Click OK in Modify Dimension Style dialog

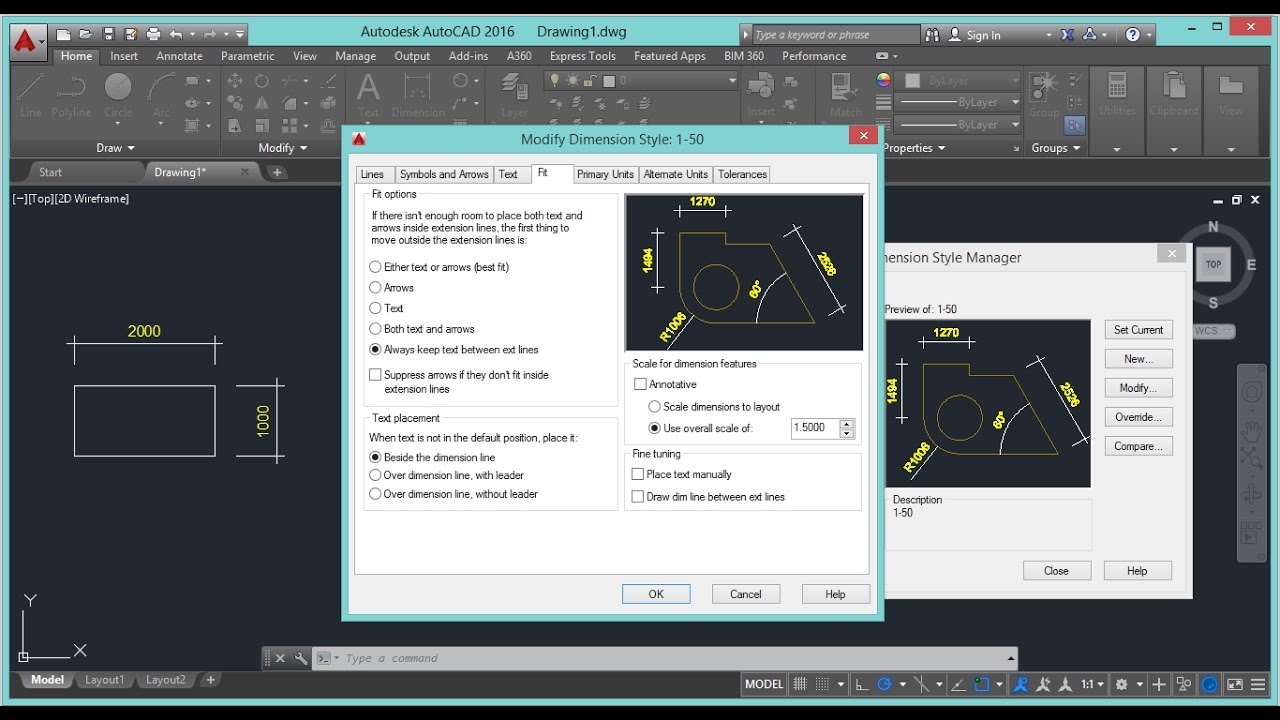656,594
